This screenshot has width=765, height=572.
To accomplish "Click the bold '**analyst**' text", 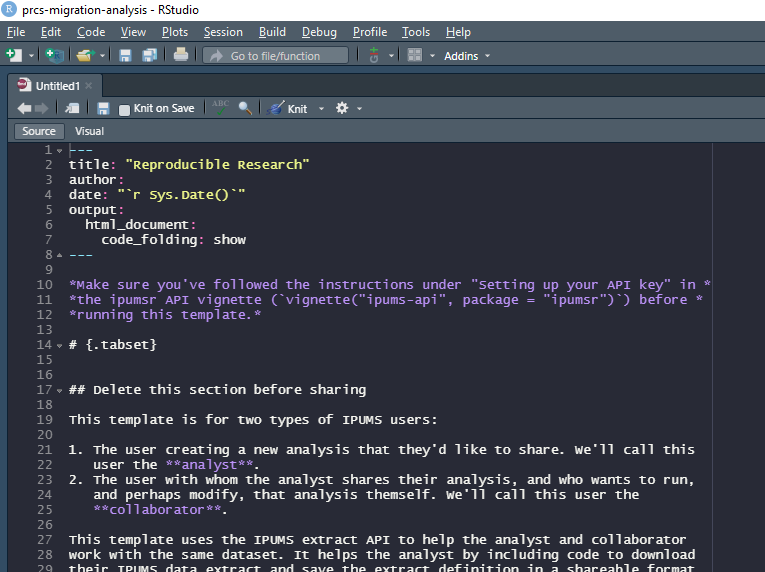I will [209, 465].
